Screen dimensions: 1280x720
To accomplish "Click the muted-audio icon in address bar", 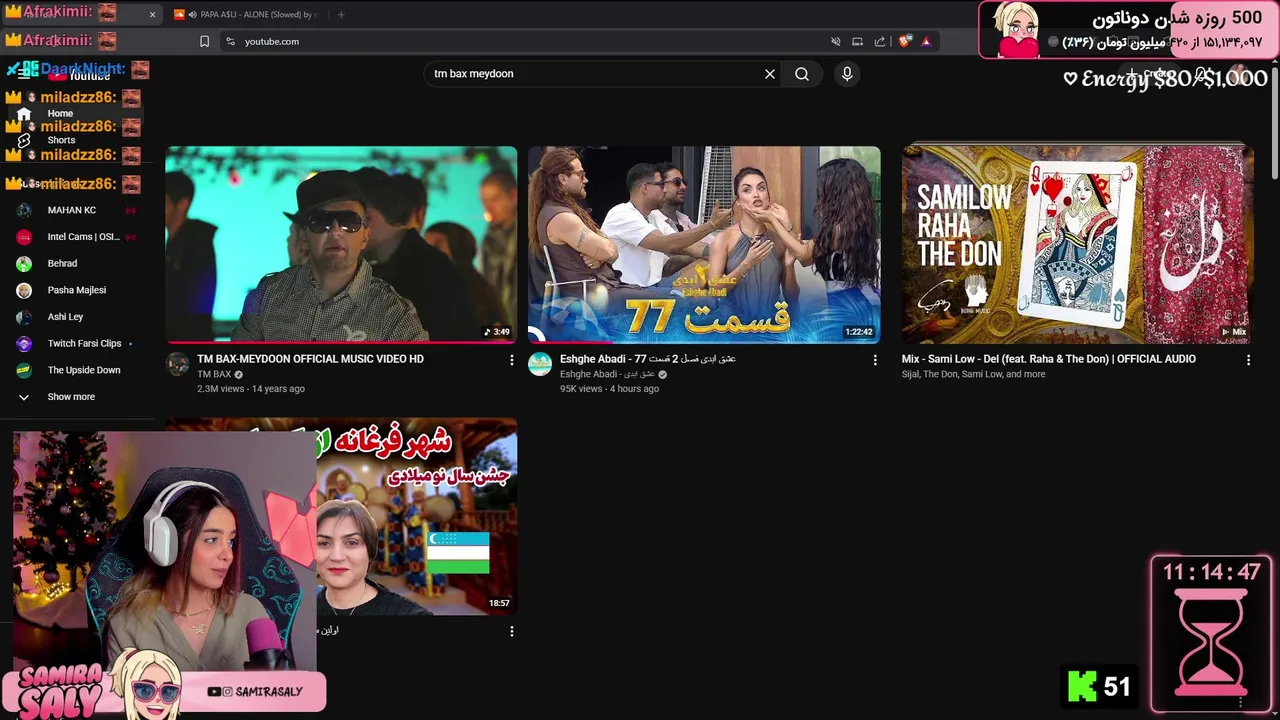I will [835, 42].
